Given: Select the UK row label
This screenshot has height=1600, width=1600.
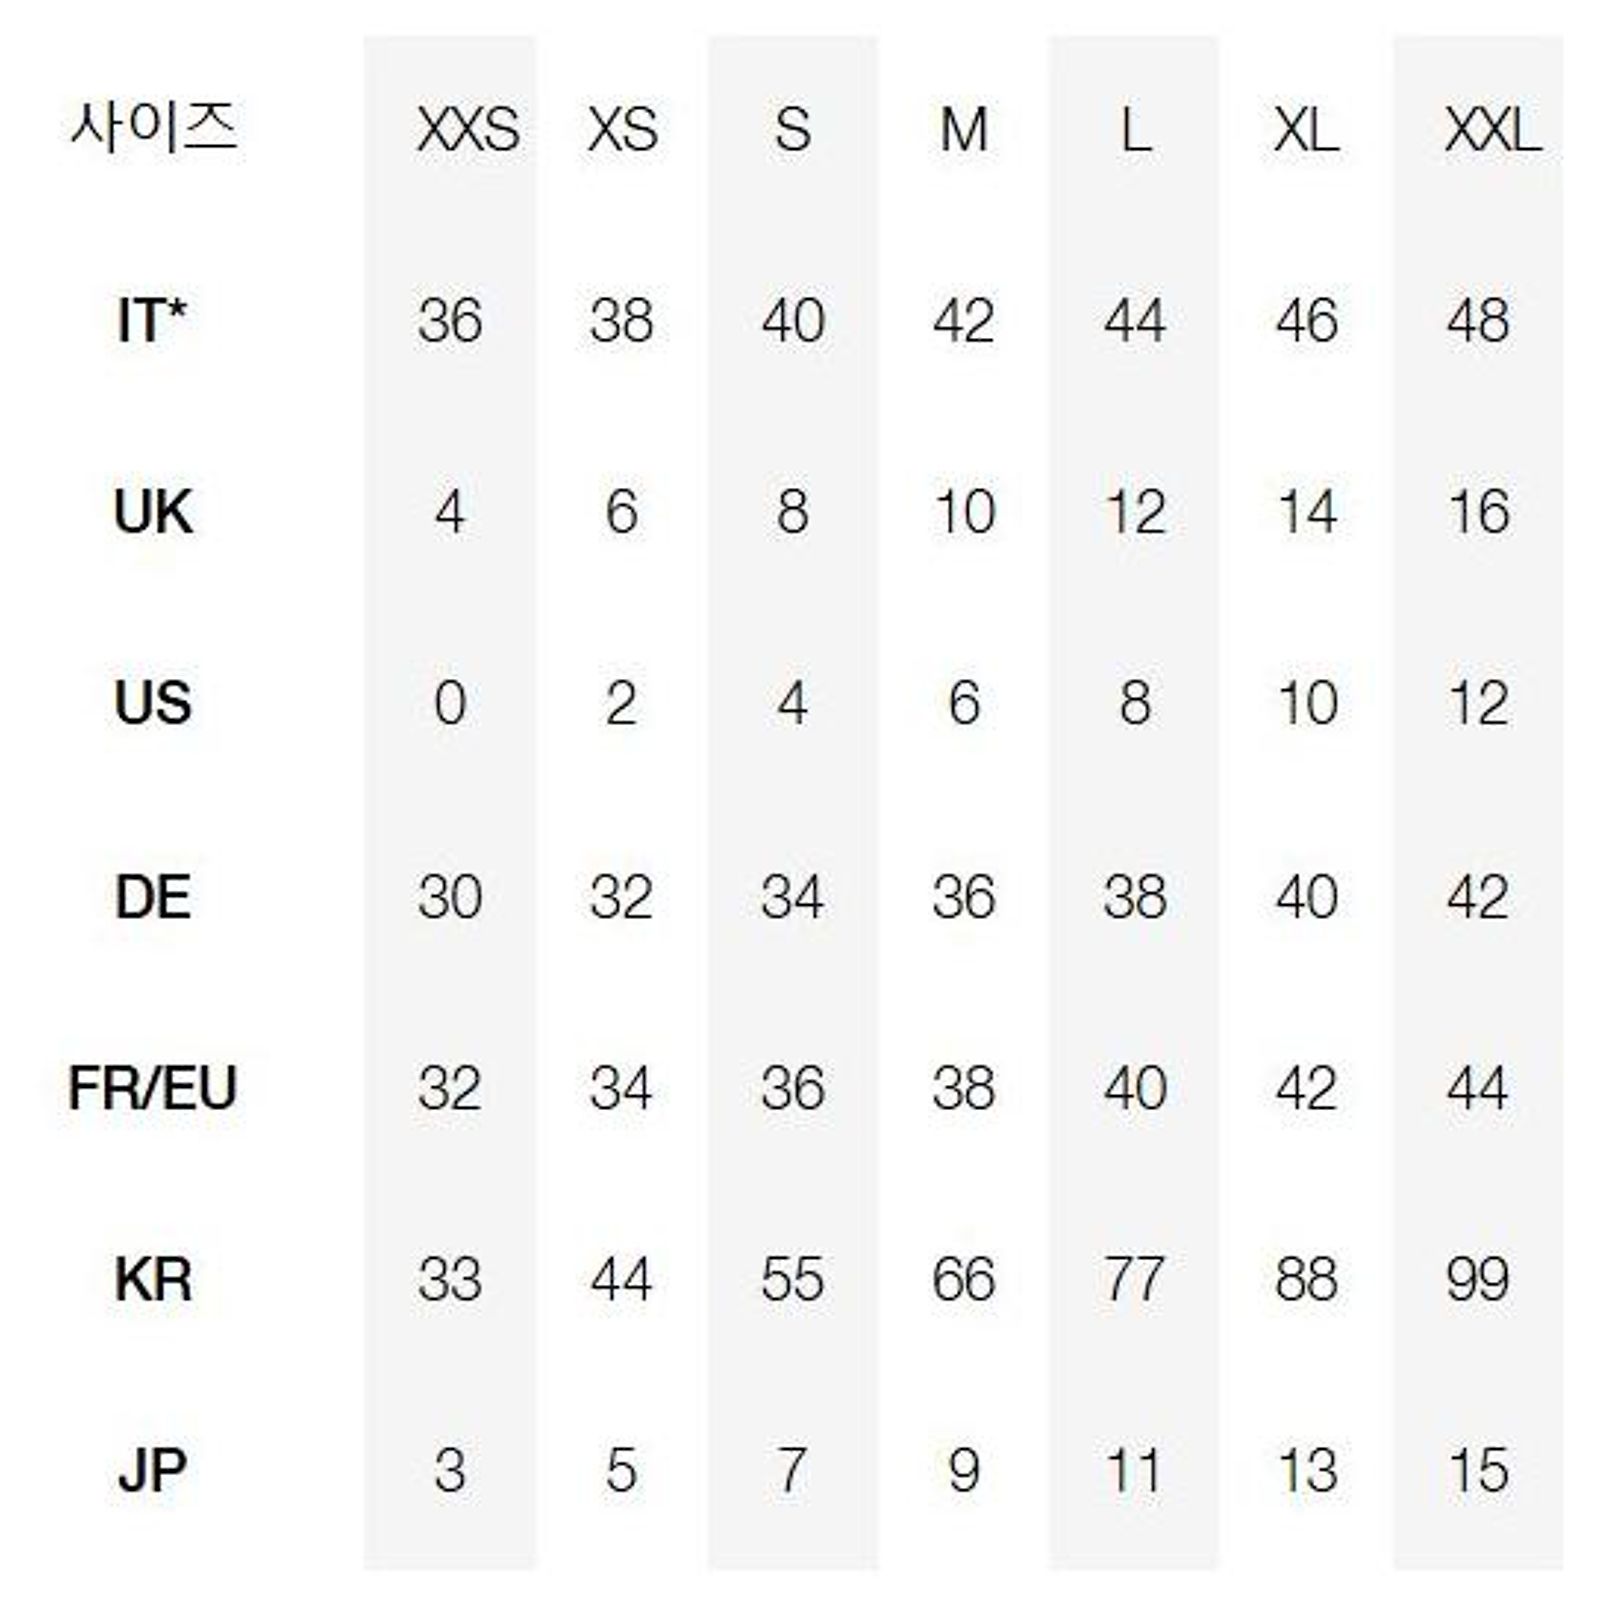Looking at the screenshot, I should 152,512.
